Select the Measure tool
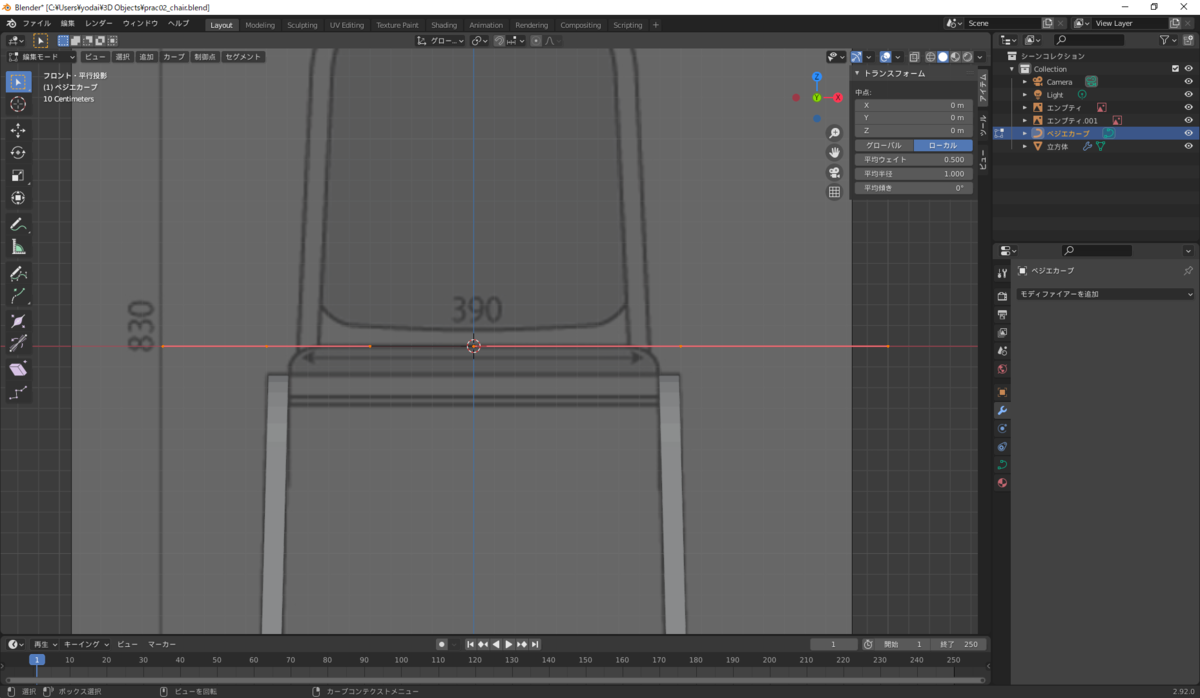 pos(18,247)
